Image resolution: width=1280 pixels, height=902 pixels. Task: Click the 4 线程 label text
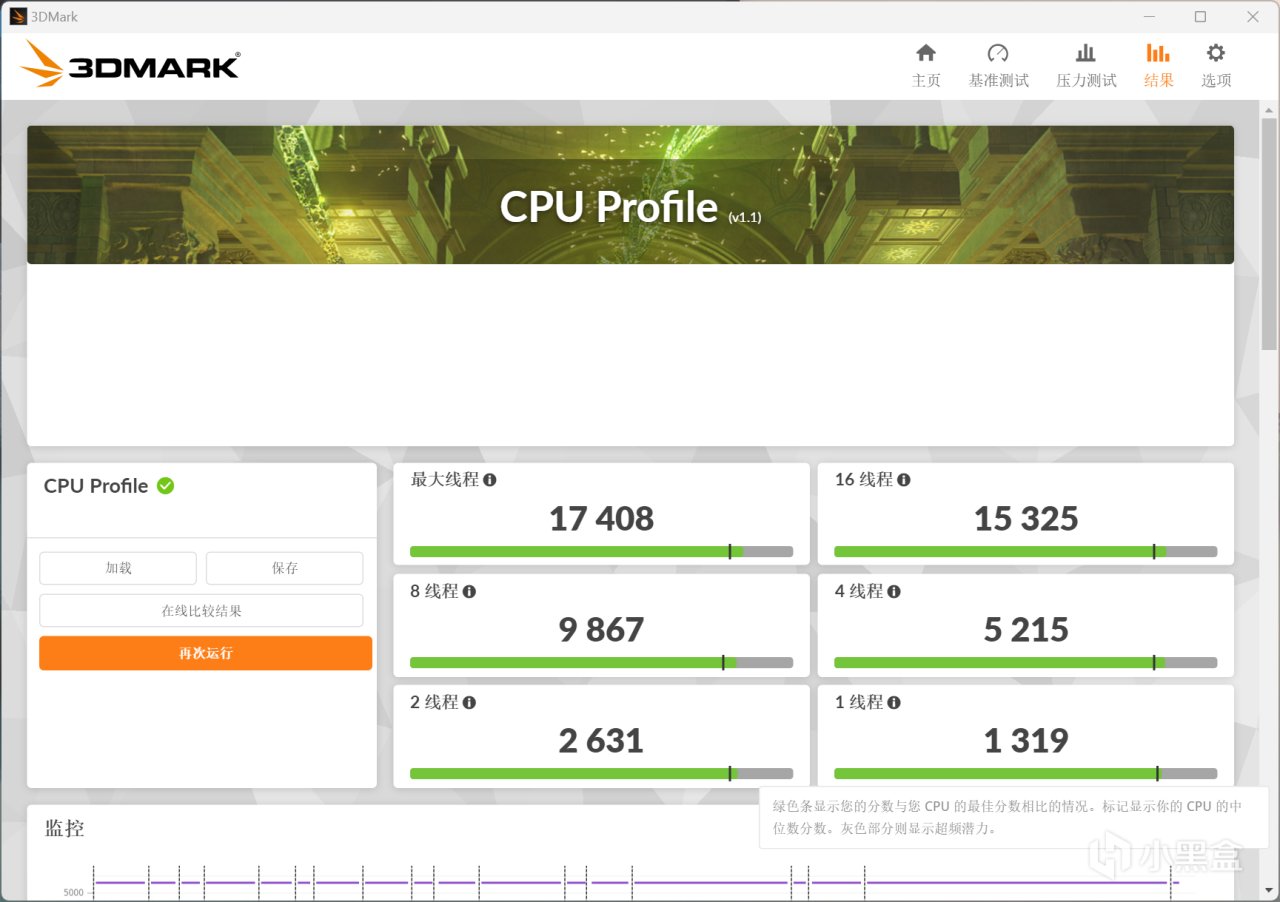click(x=859, y=591)
